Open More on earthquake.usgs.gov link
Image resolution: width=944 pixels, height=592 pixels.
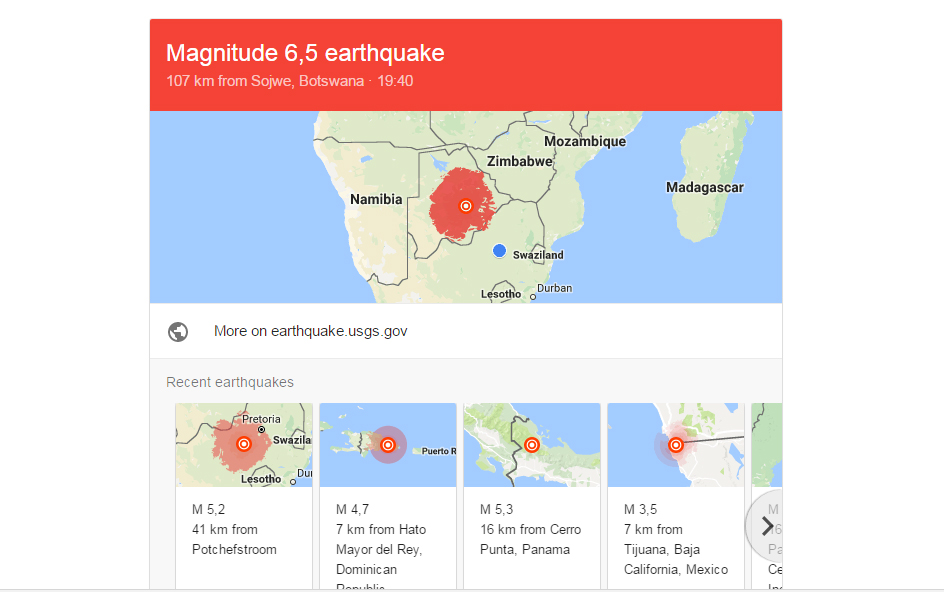point(310,331)
